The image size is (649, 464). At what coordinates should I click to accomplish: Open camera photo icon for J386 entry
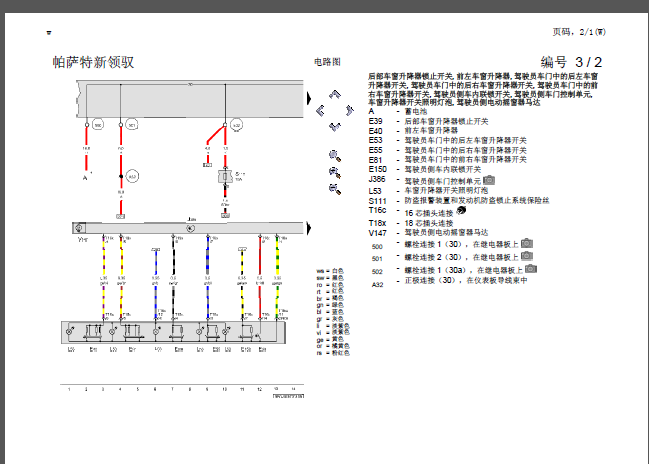click(x=489, y=180)
